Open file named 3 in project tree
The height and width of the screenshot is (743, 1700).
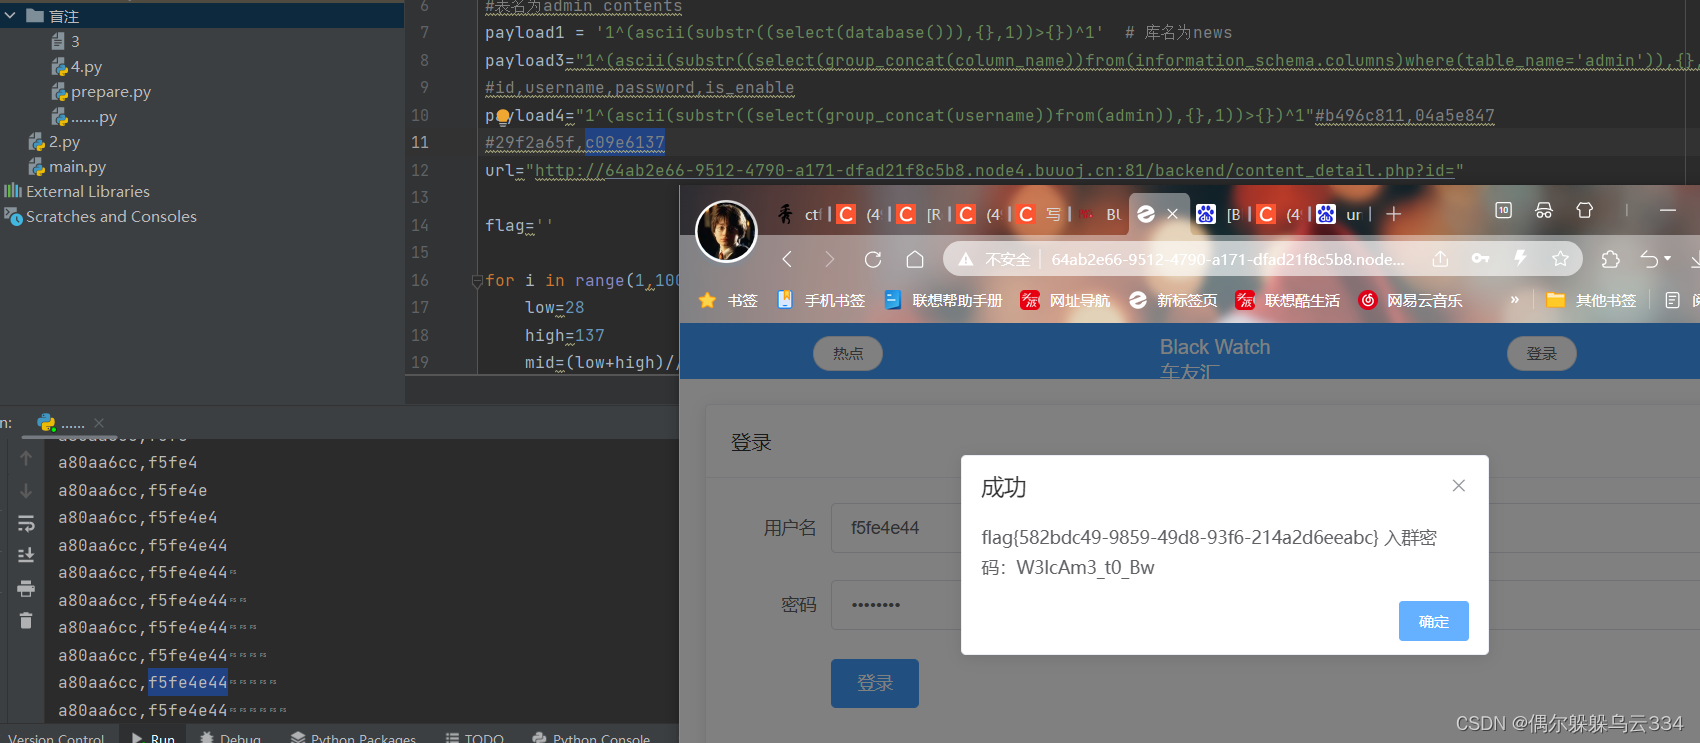(x=66, y=41)
